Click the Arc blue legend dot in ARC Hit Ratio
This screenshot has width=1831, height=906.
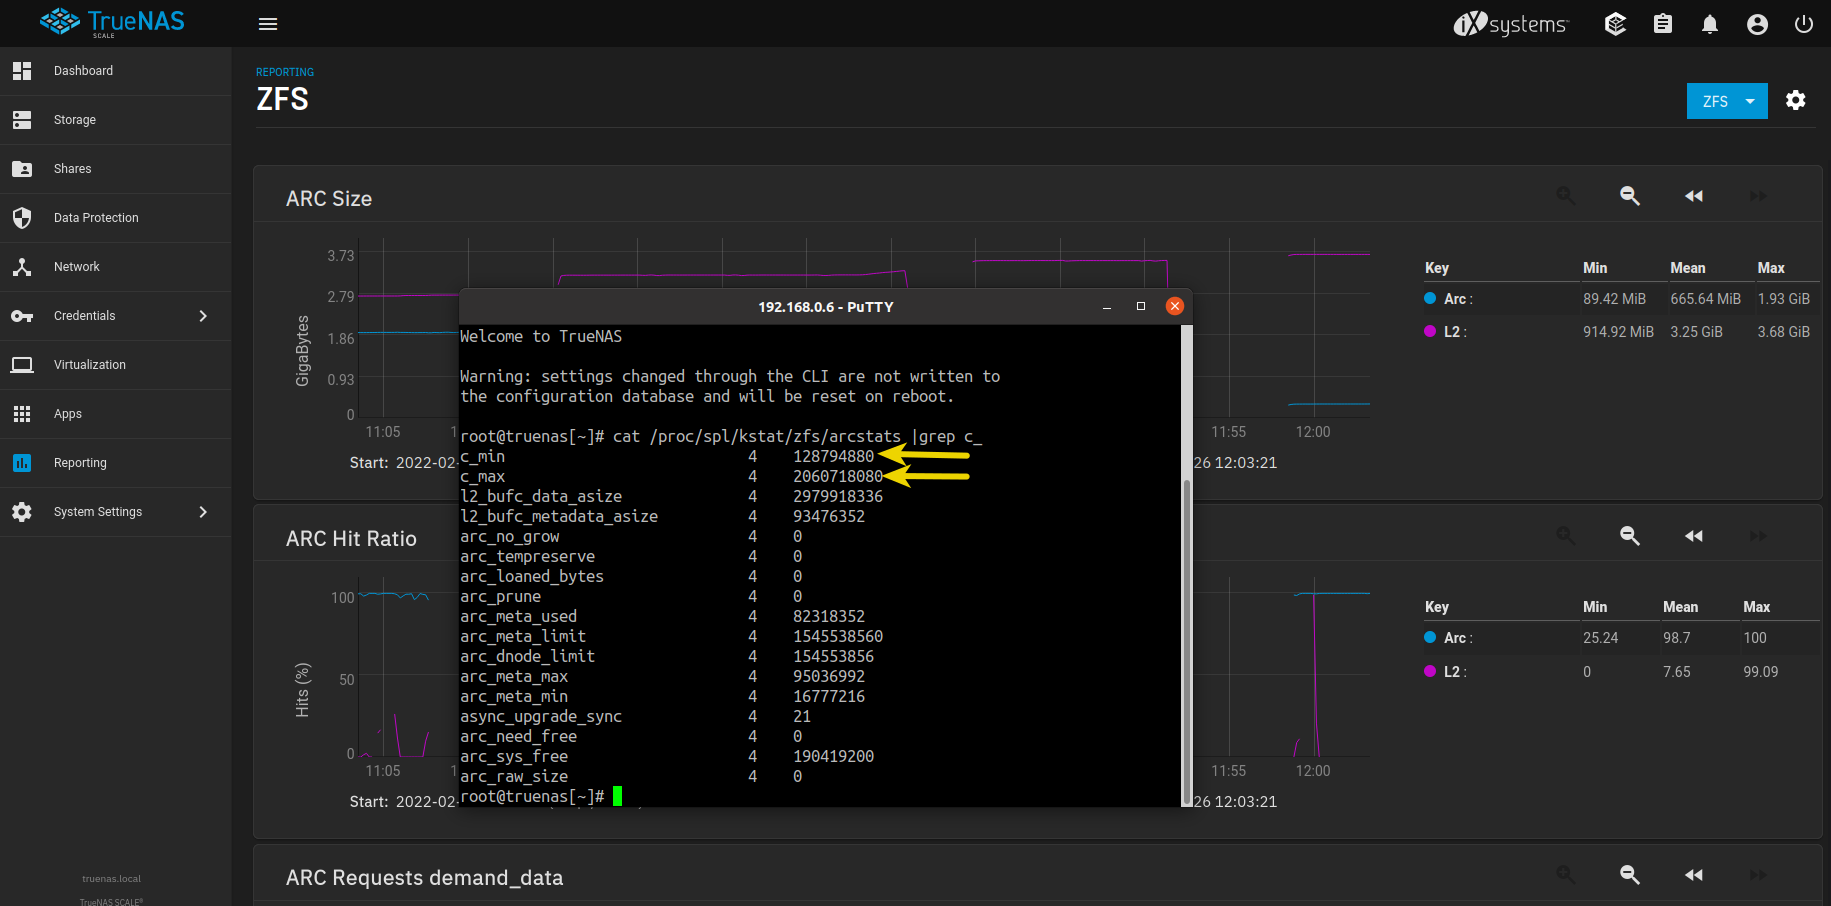pos(1430,637)
